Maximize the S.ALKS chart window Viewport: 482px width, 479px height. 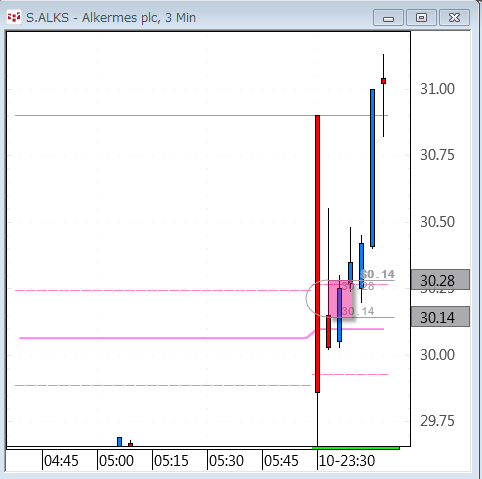[x=421, y=18]
